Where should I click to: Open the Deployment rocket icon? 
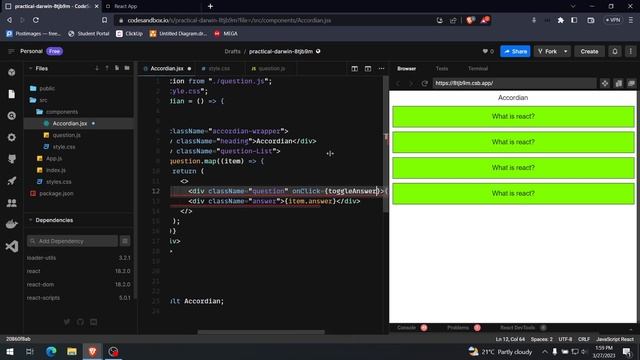click(x=11, y=181)
